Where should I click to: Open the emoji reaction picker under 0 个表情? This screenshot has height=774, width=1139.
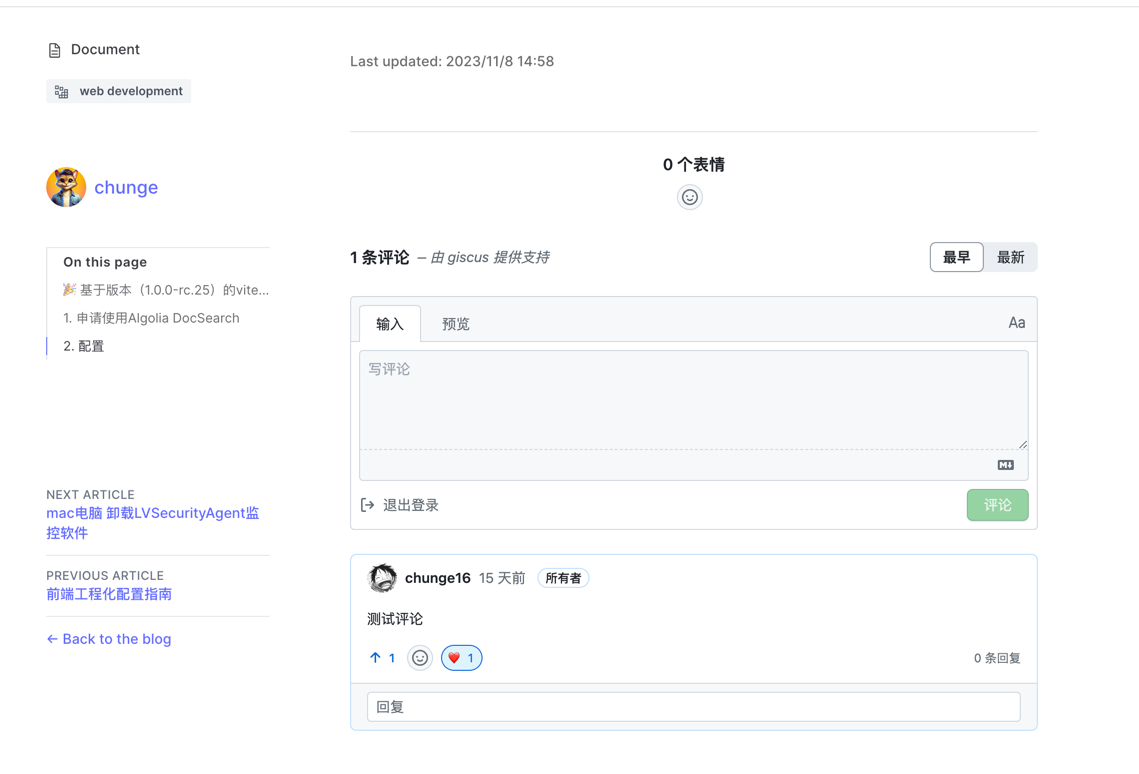coord(689,197)
